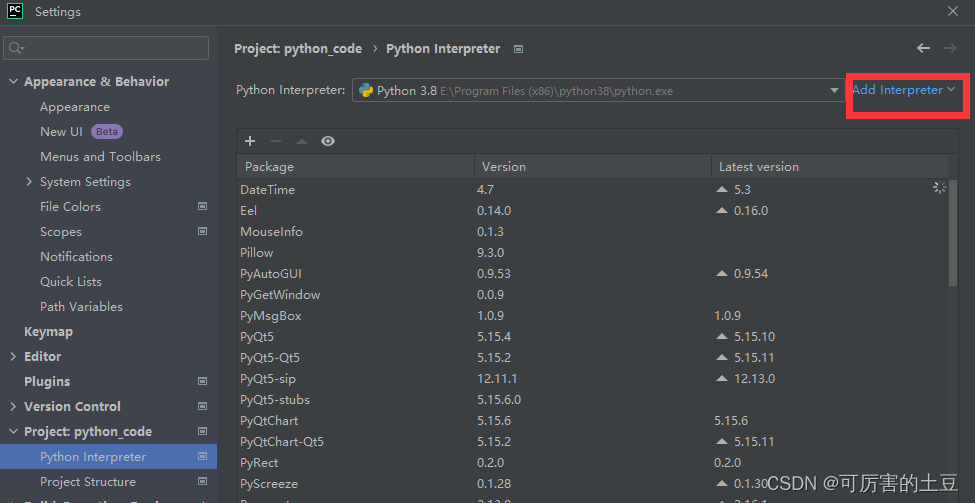Image resolution: width=975 pixels, height=503 pixels.
Task: Click the minus icon to uninstall package
Action: [276, 141]
